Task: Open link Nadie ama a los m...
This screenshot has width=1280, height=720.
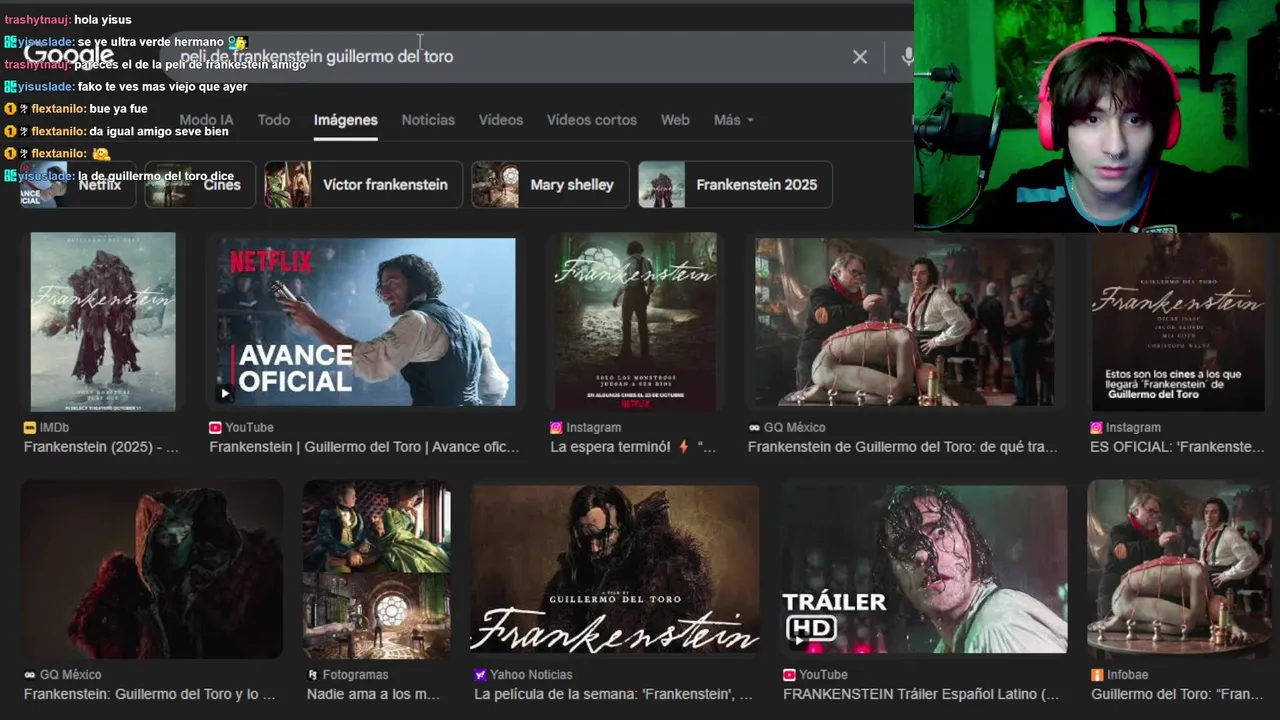Action: [374, 694]
